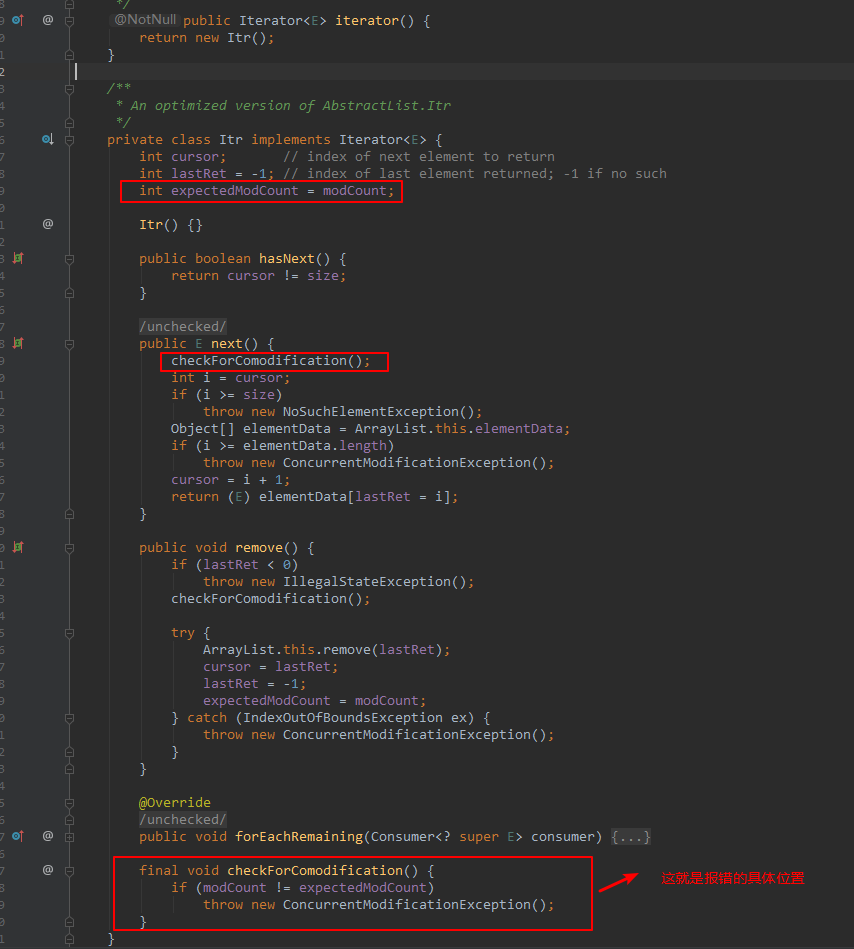Collapse the catch block fold marker
The width and height of the screenshot is (854, 949).
click(70, 718)
